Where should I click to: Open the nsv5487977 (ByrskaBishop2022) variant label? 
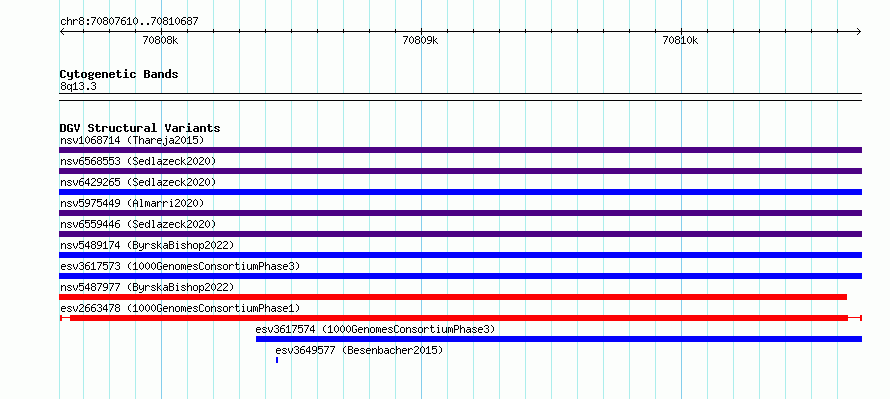pos(147,287)
